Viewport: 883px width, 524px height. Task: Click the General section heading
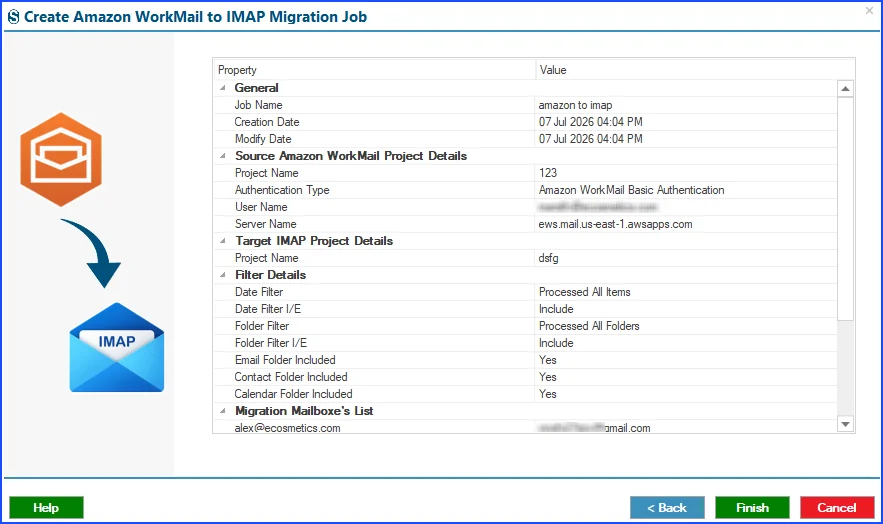pos(256,88)
